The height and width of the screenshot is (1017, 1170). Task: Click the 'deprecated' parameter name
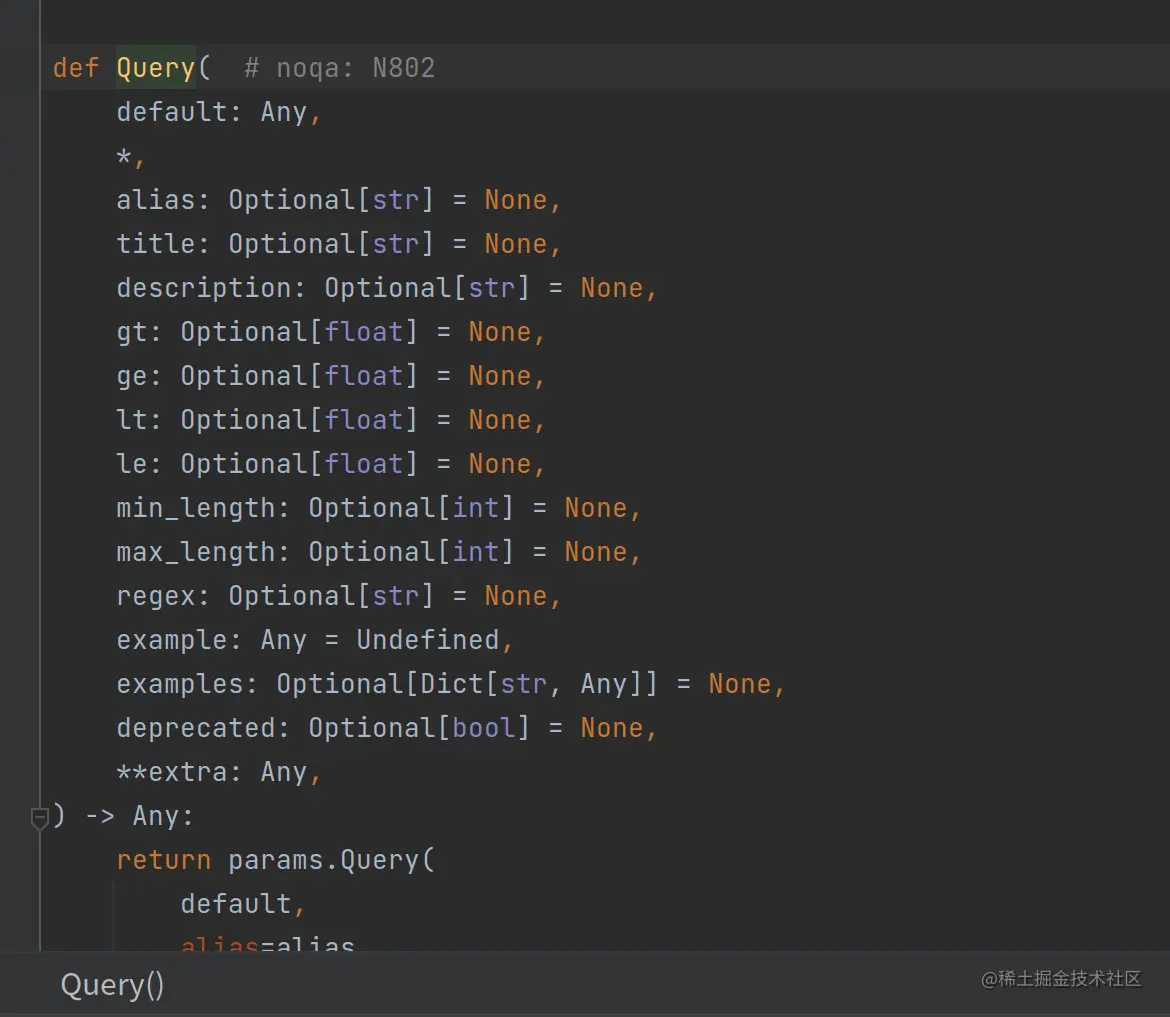pyautogui.click(x=196, y=728)
